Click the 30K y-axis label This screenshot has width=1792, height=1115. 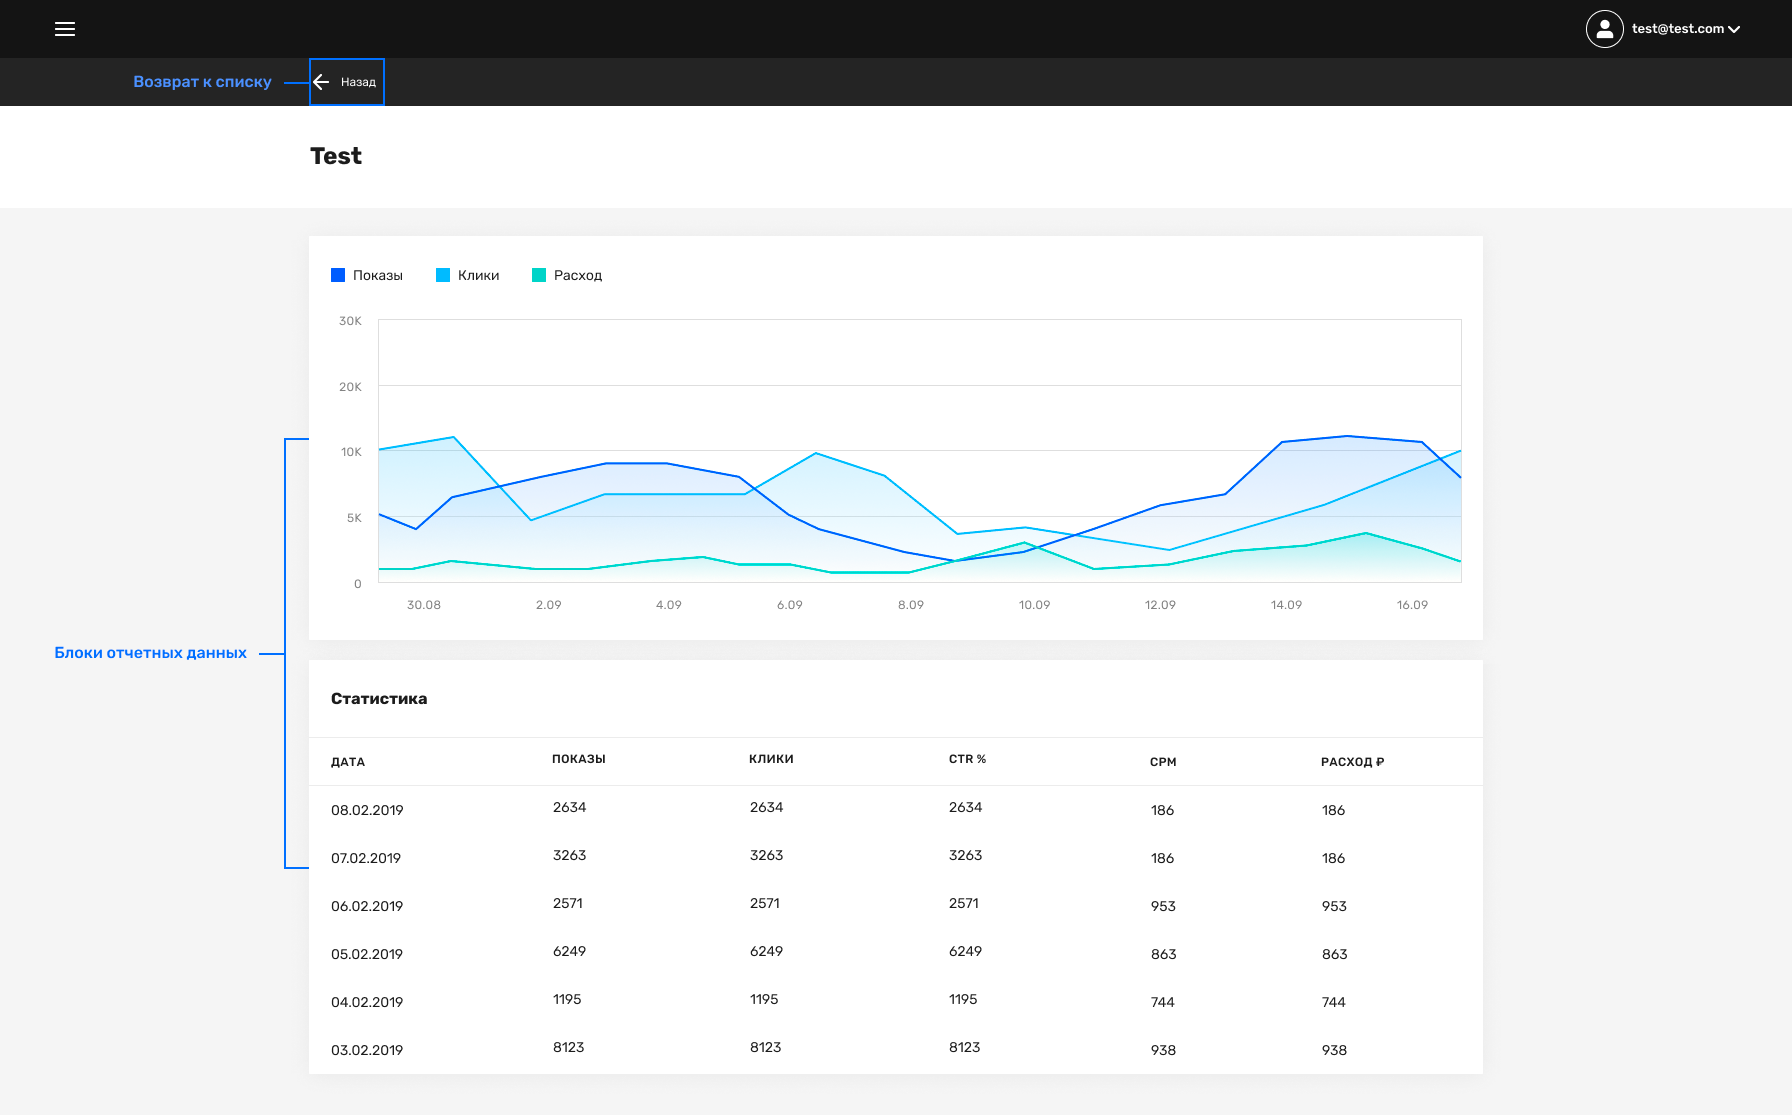[x=350, y=321]
